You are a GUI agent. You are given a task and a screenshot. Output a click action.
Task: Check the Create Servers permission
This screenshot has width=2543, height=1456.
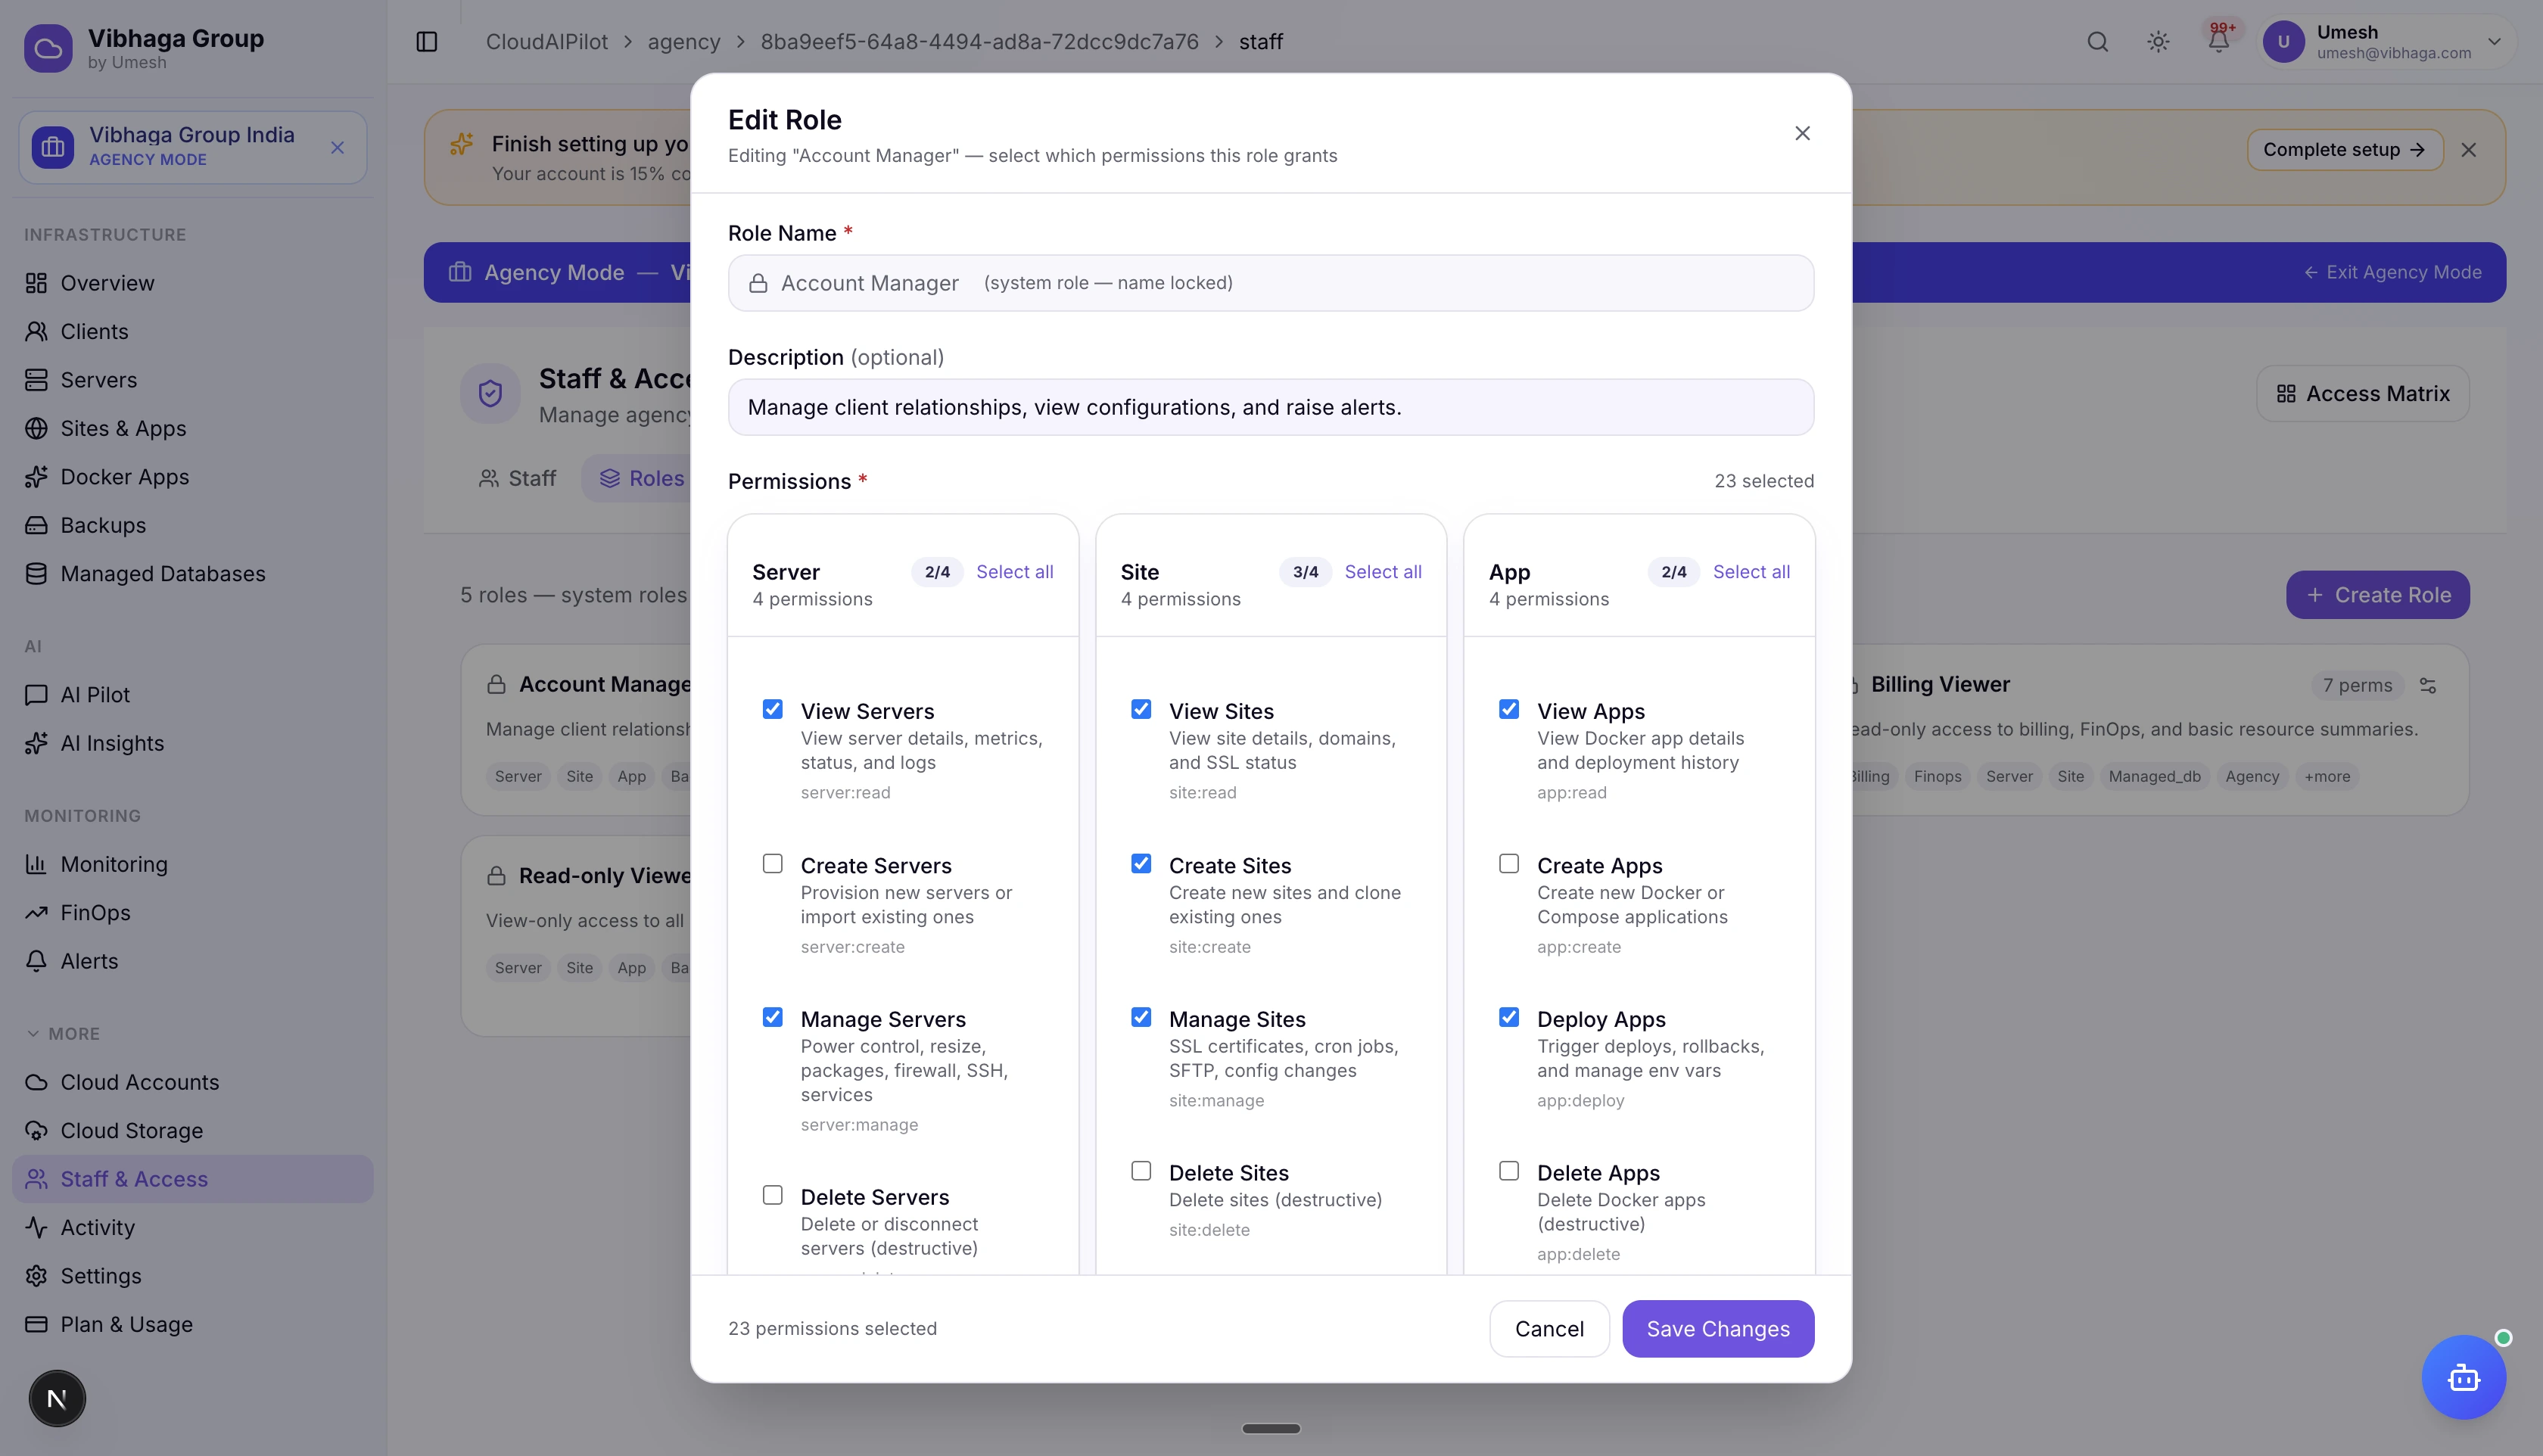pos(773,863)
